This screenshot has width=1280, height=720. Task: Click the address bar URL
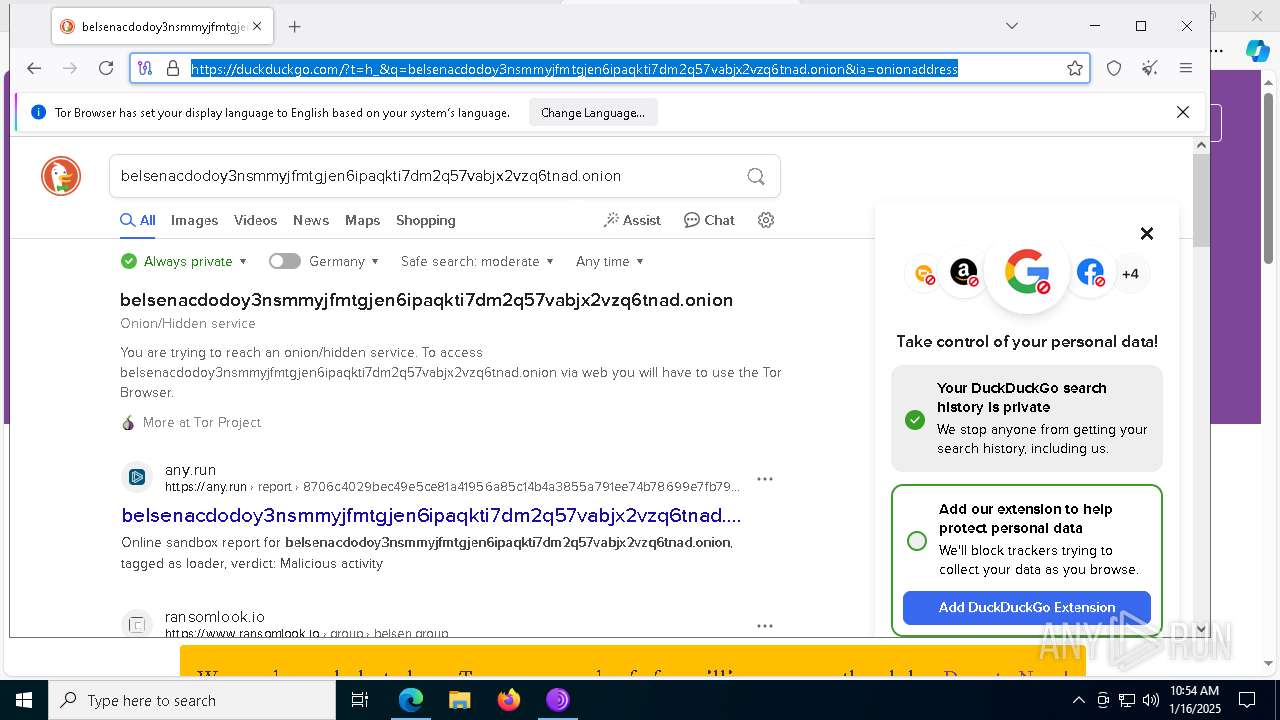coord(574,69)
